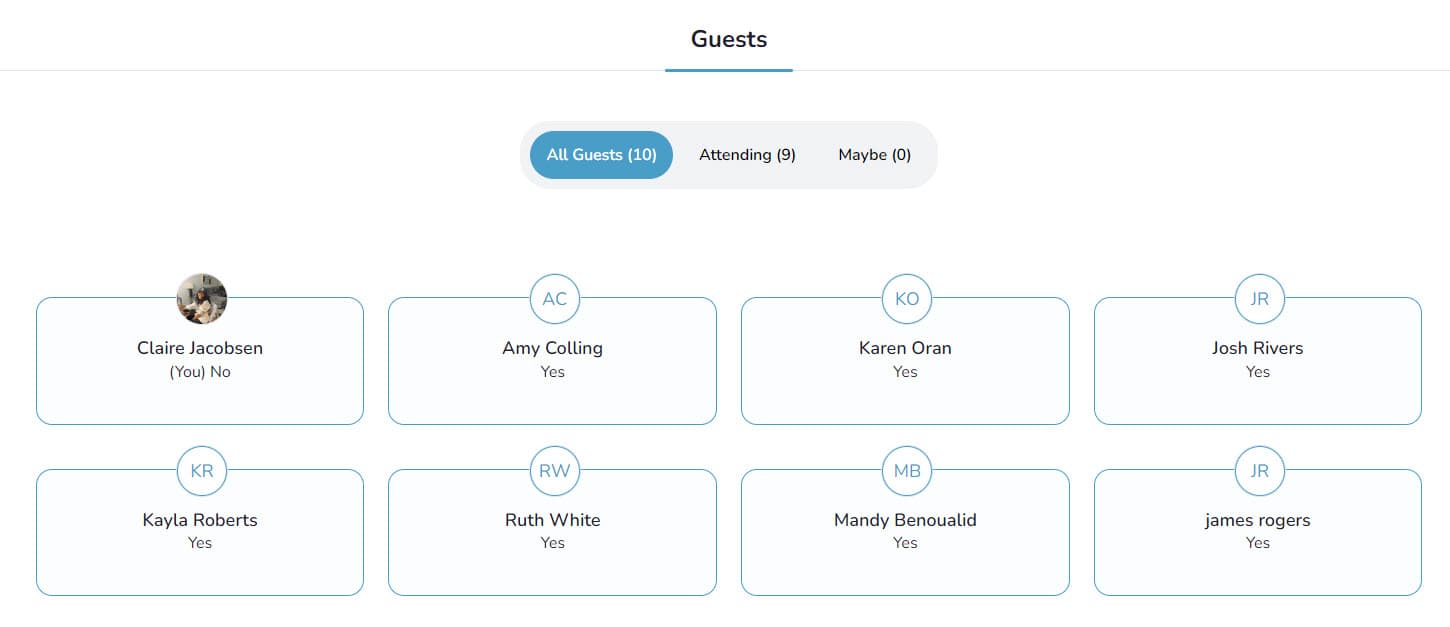Click Amy Colling's AC avatar circle
The width and height of the screenshot is (1450, 627).
[x=553, y=298]
